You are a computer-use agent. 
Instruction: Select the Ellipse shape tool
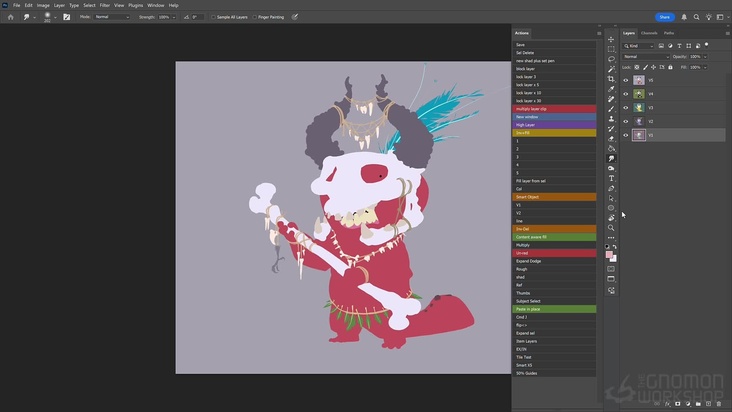611,208
